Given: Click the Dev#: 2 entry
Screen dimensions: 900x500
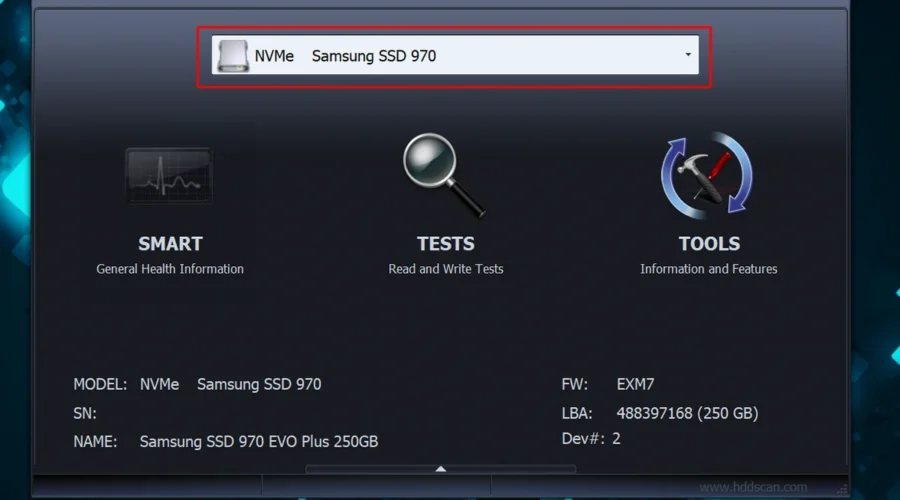Looking at the screenshot, I should click(x=591, y=439).
